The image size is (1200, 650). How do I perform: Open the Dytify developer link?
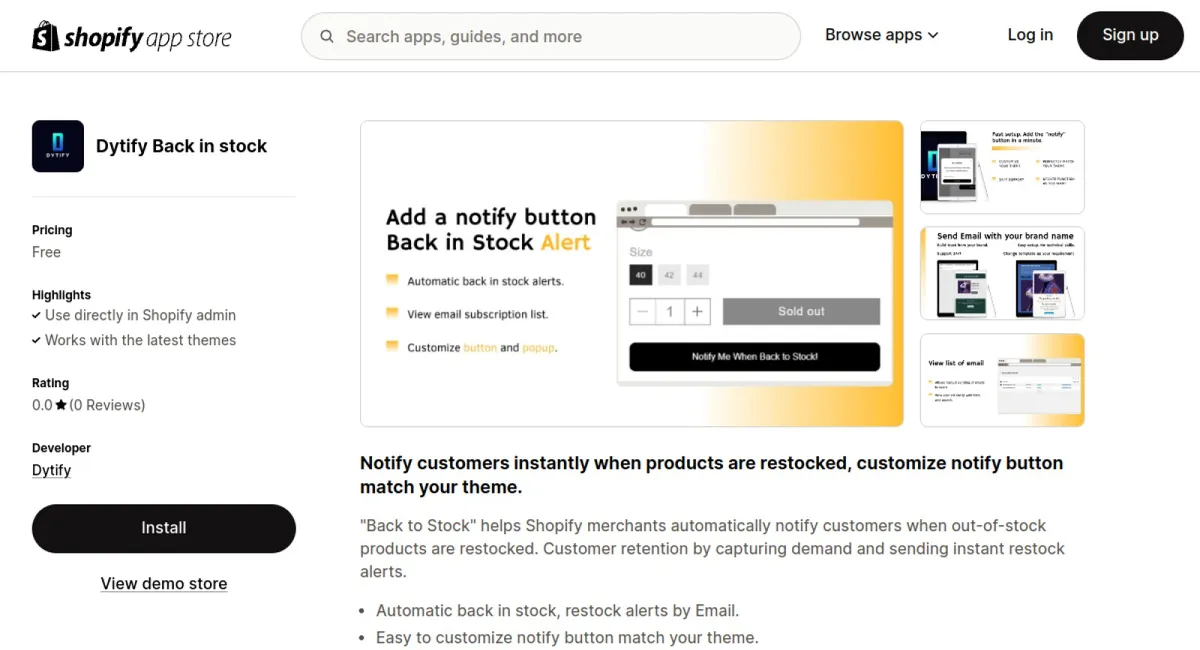pyautogui.click(x=51, y=470)
